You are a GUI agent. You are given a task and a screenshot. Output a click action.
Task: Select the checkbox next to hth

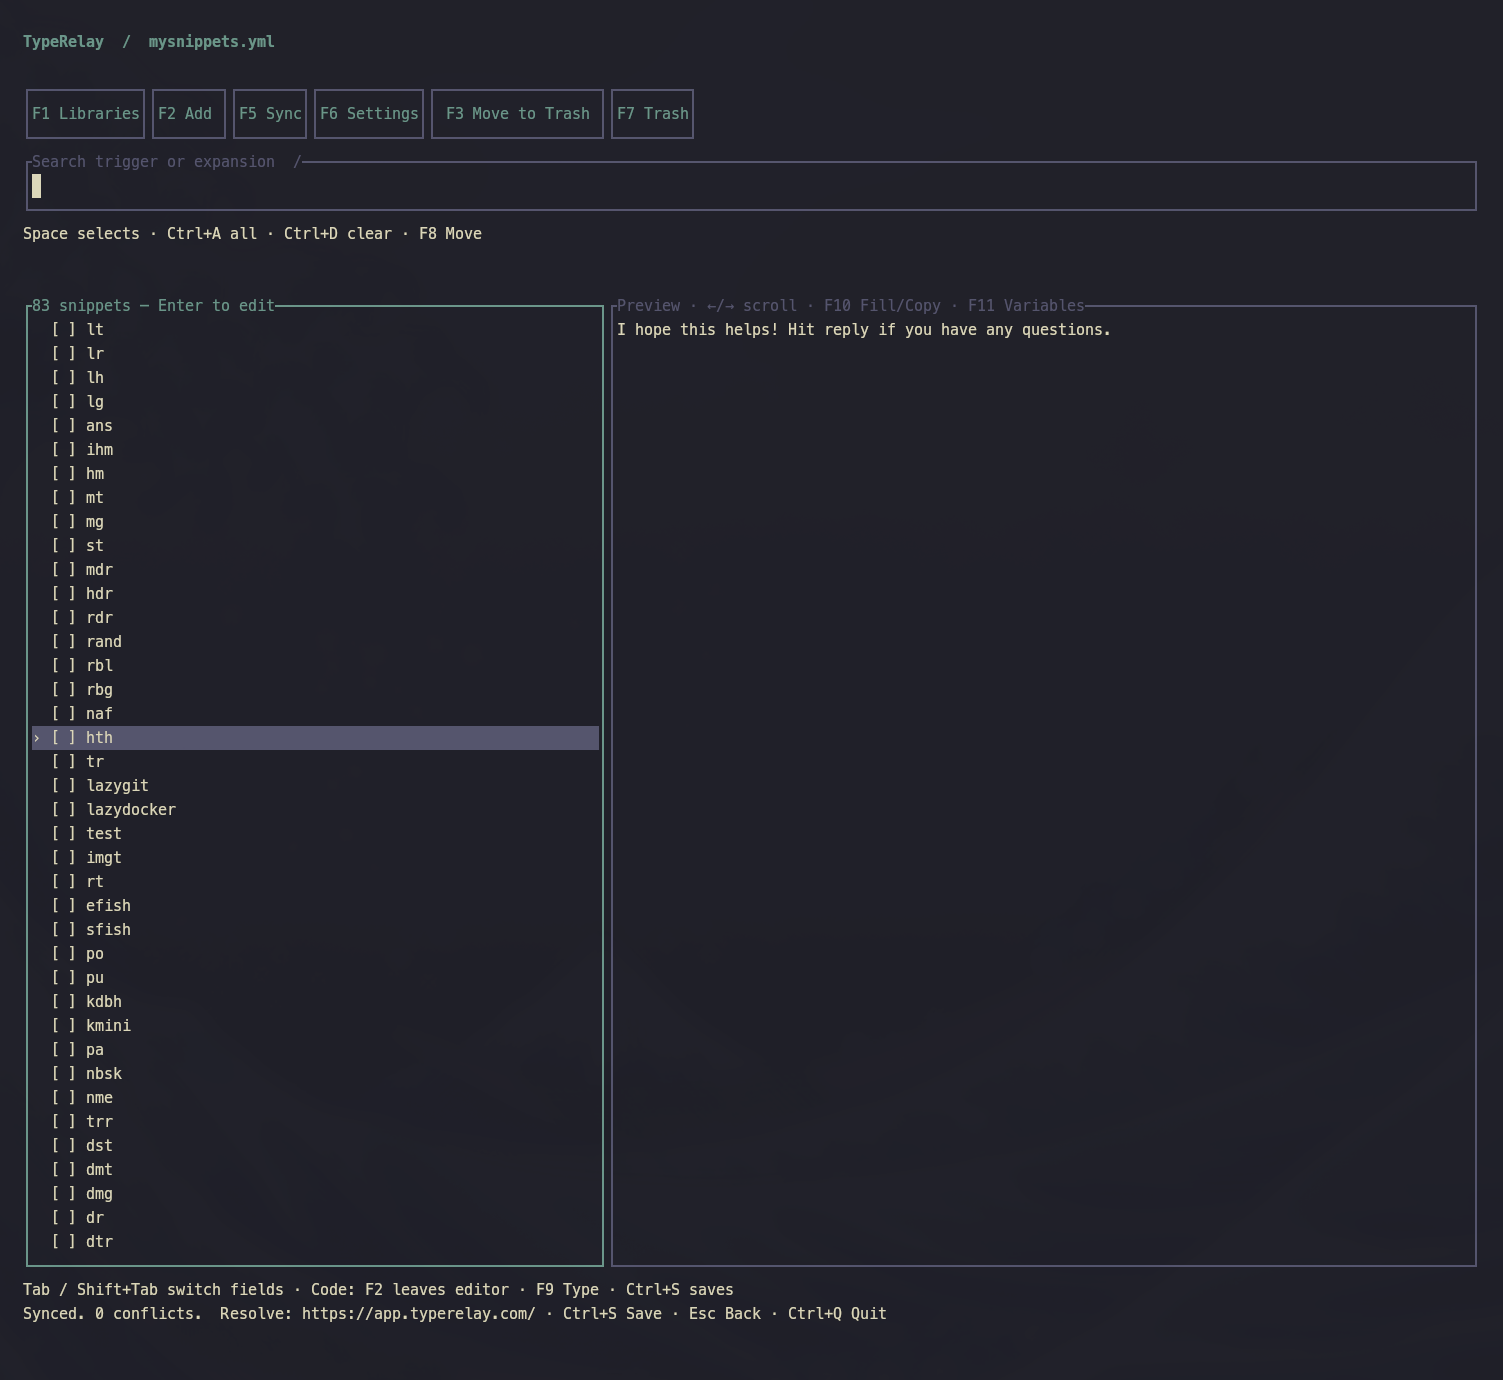pos(63,738)
